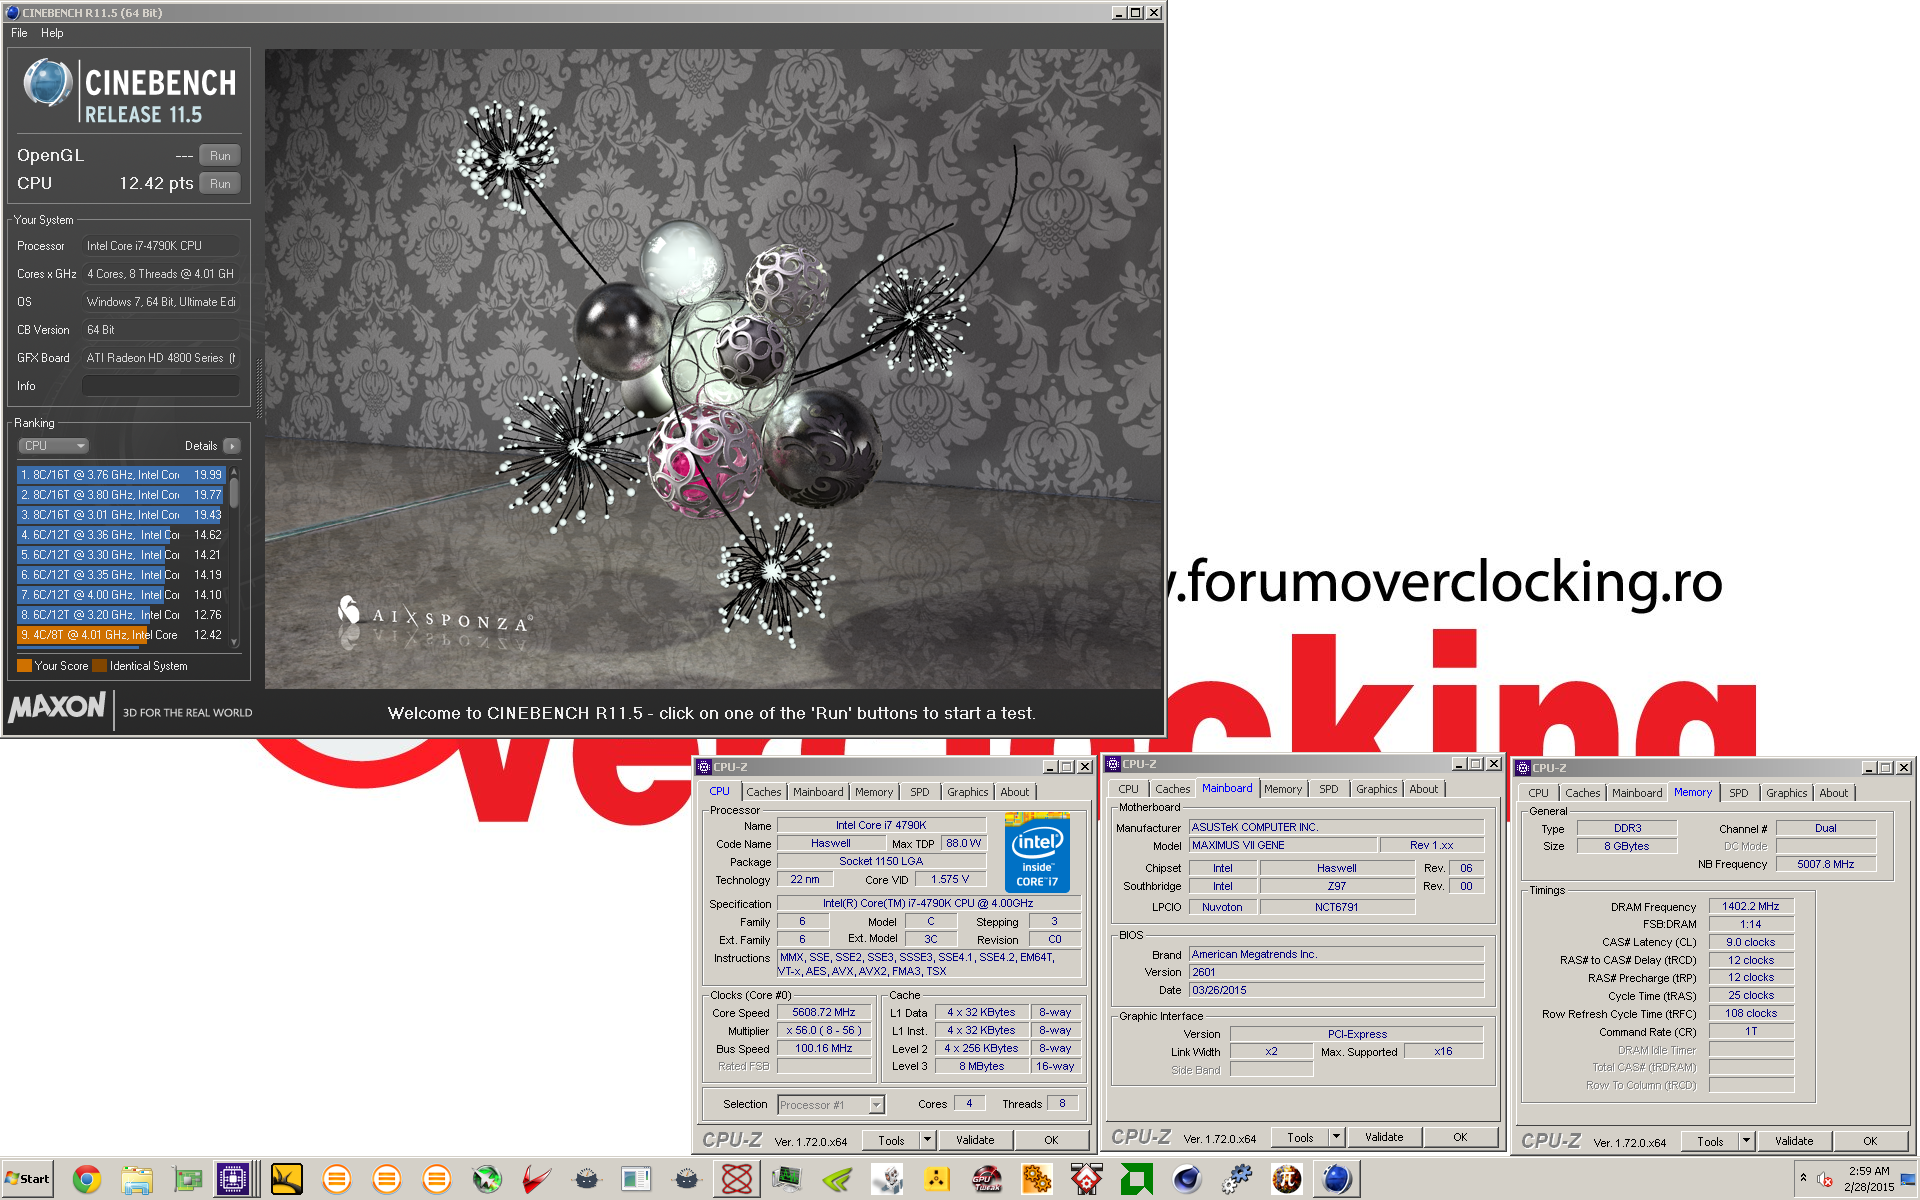The image size is (1920, 1200).
Task: Open the CPU ranking type dropdown
Action: click(53, 446)
